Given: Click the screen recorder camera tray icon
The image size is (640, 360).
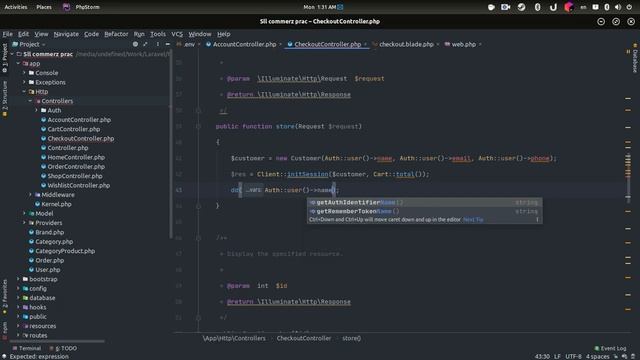Looking at the screenshot, I should coord(505,7).
